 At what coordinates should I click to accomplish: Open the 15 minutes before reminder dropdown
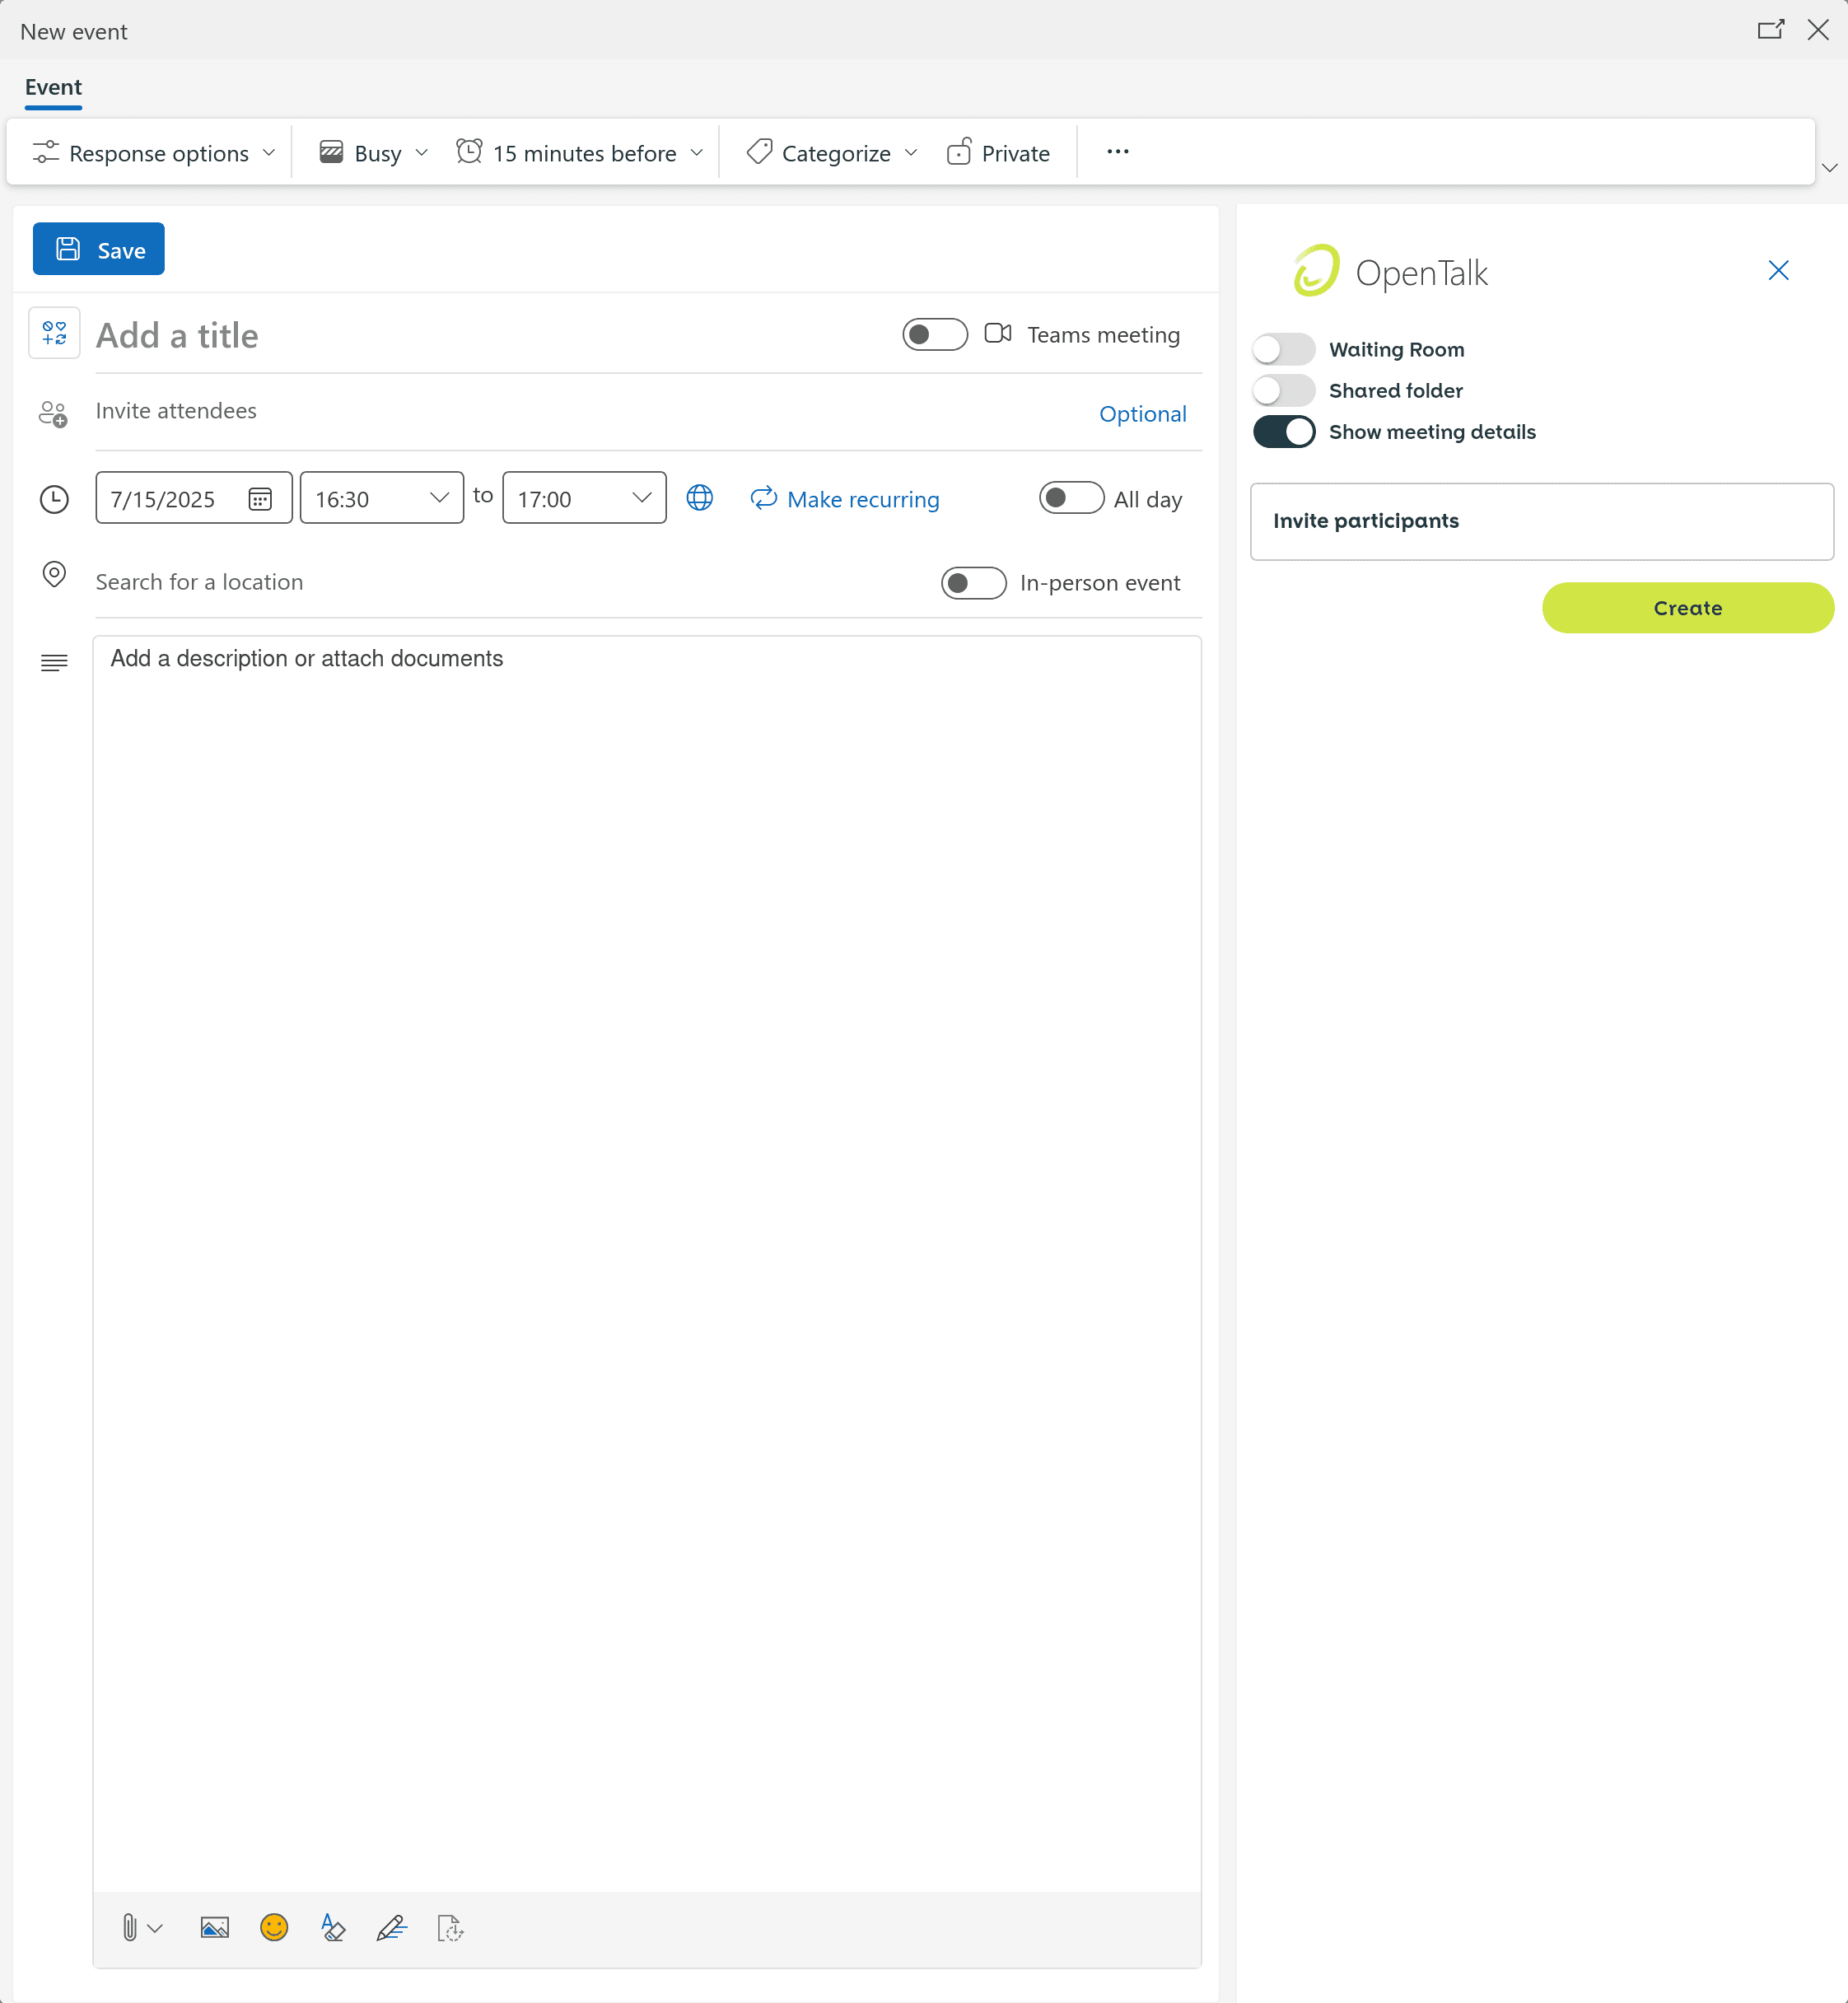tap(581, 153)
